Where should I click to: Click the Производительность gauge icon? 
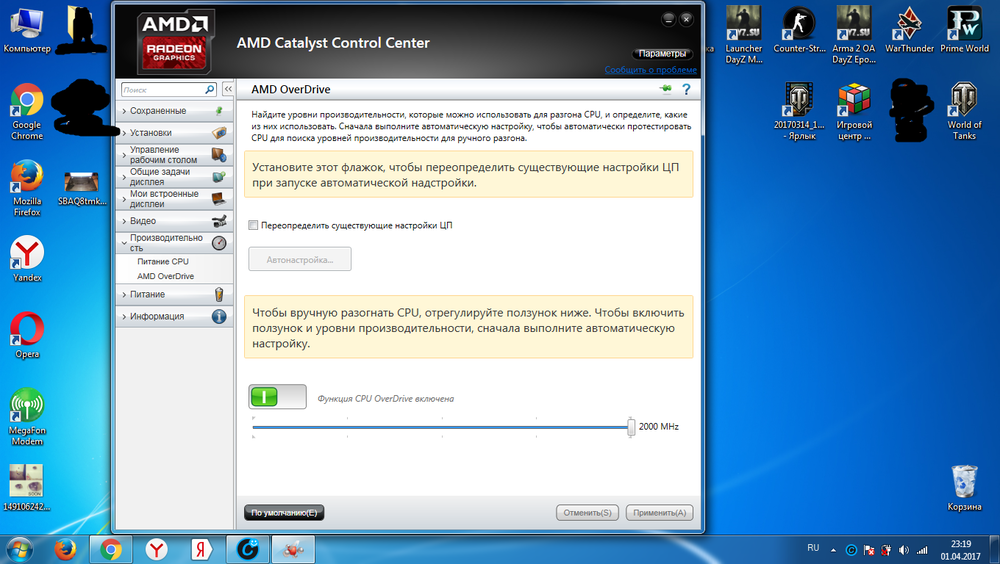pos(219,243)
